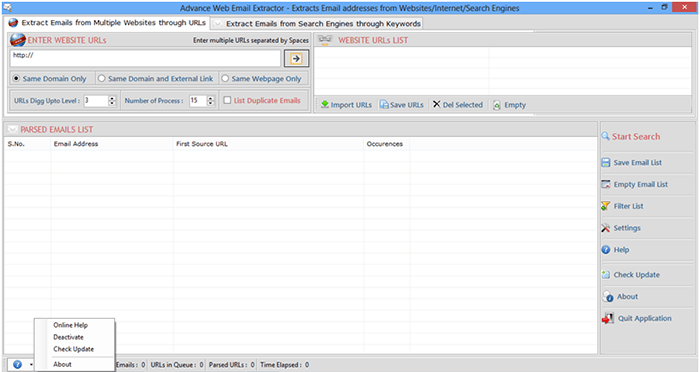Click the Del Selected X icon
The width and height of the screenshot is (700, 372).
coord(437,104)
